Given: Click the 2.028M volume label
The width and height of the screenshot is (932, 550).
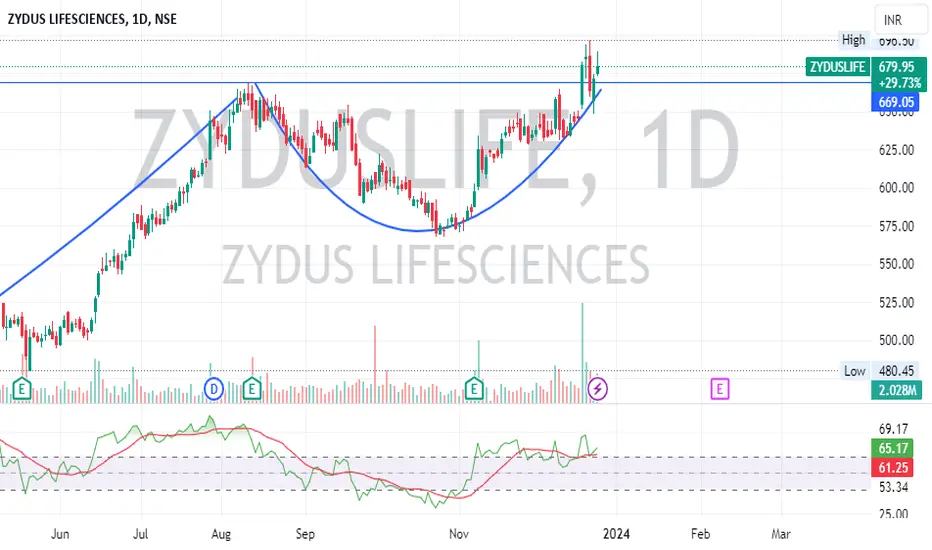Looking at the screenshot, I should point(896,390).
